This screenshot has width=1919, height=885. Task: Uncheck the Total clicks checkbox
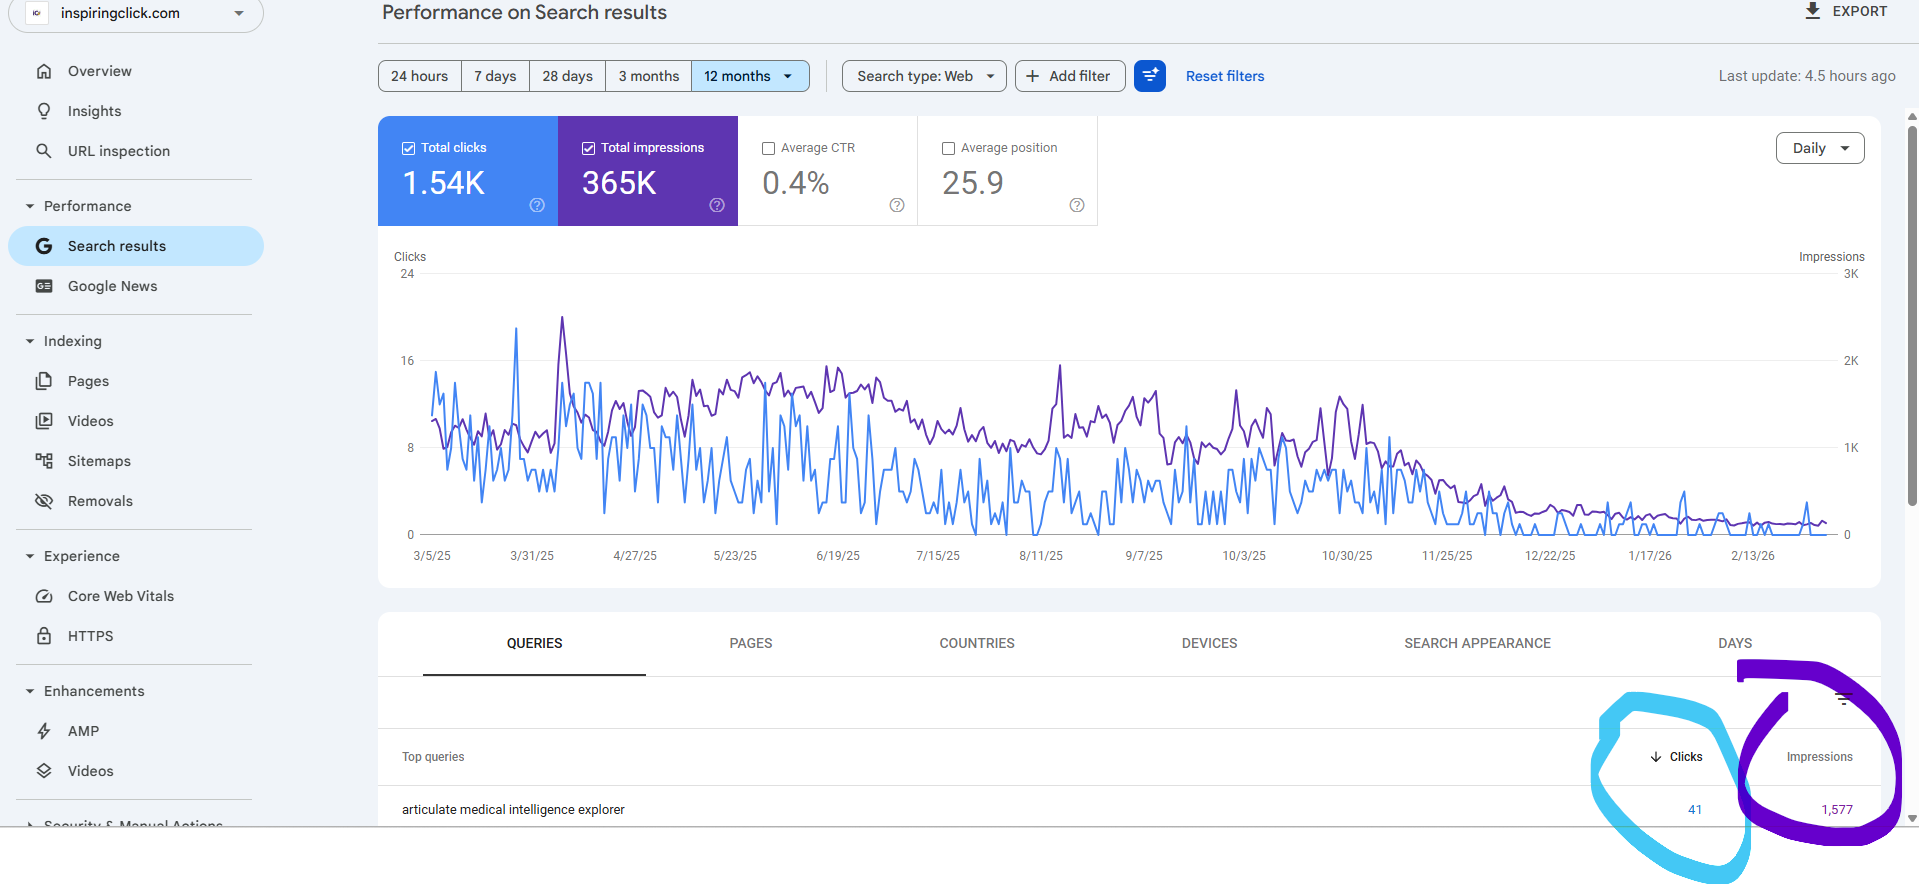[409, 148]
